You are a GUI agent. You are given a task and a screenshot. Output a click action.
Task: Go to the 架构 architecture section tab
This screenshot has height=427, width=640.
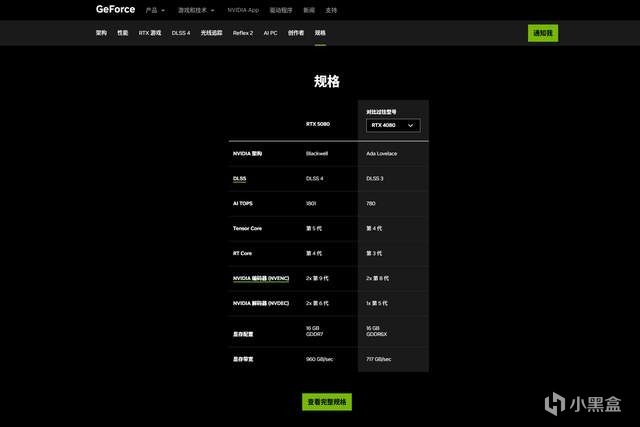(x=101, y=33)
